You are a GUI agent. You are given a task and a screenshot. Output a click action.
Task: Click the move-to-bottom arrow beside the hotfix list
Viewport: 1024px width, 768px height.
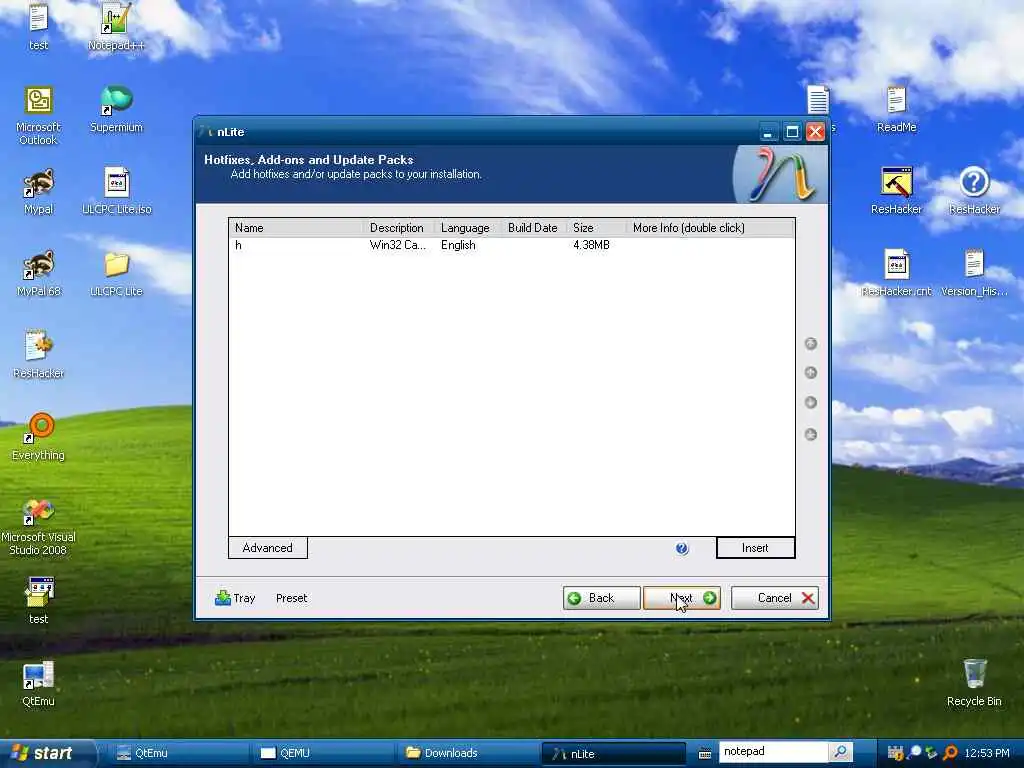point(810,434)
